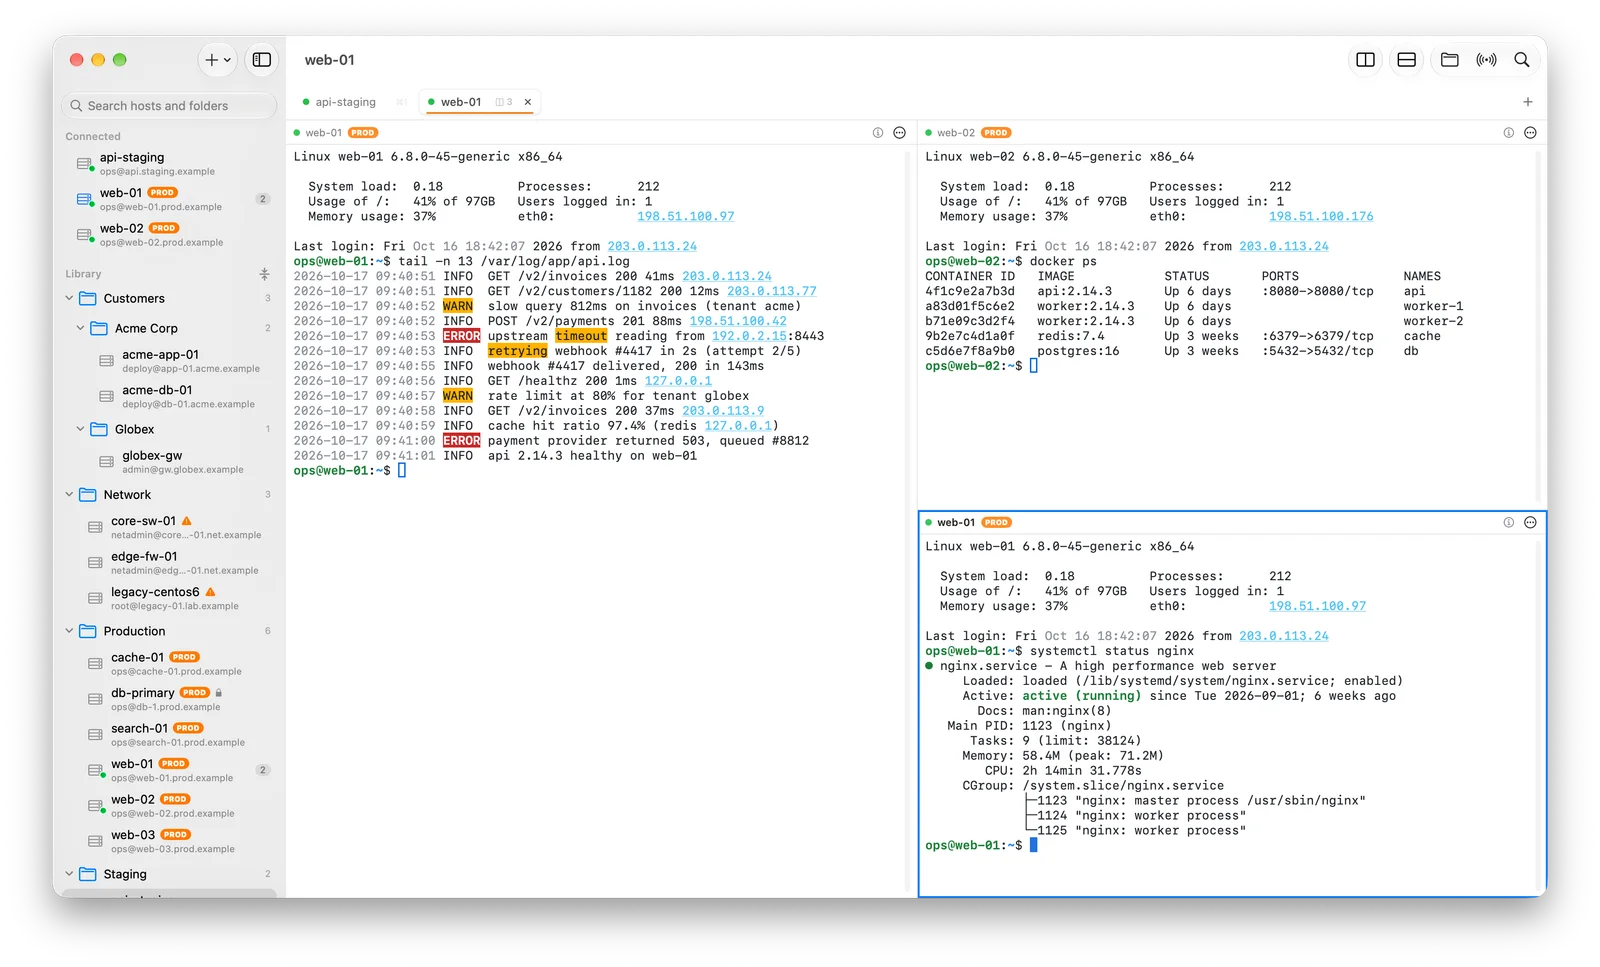The image size is (1600, 967).
Task: Open db-primary locked host
Action: click(x=169, y=699)
